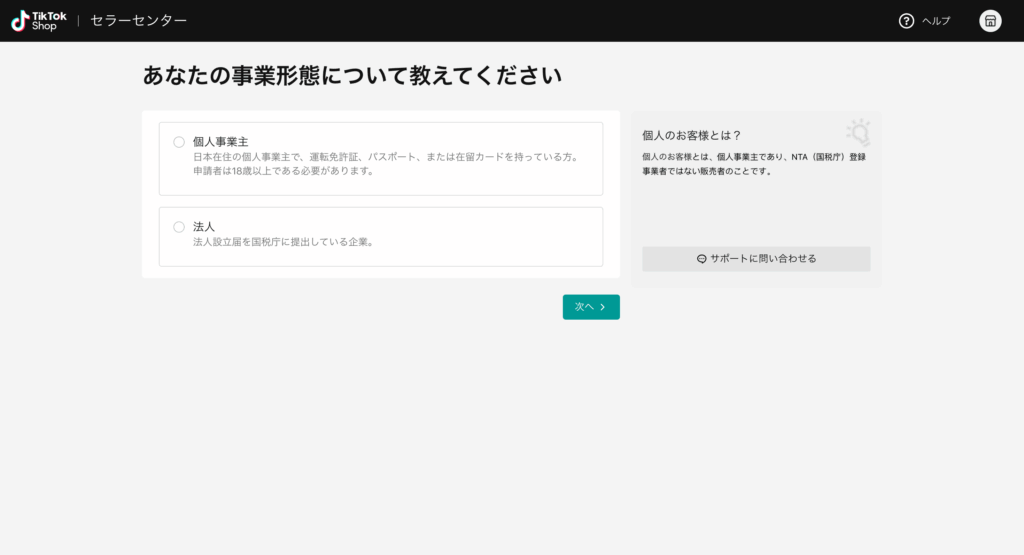Open the ヘルプ menu text
The width and height of the screenshot is (1024, 555).
click(936, 21)
